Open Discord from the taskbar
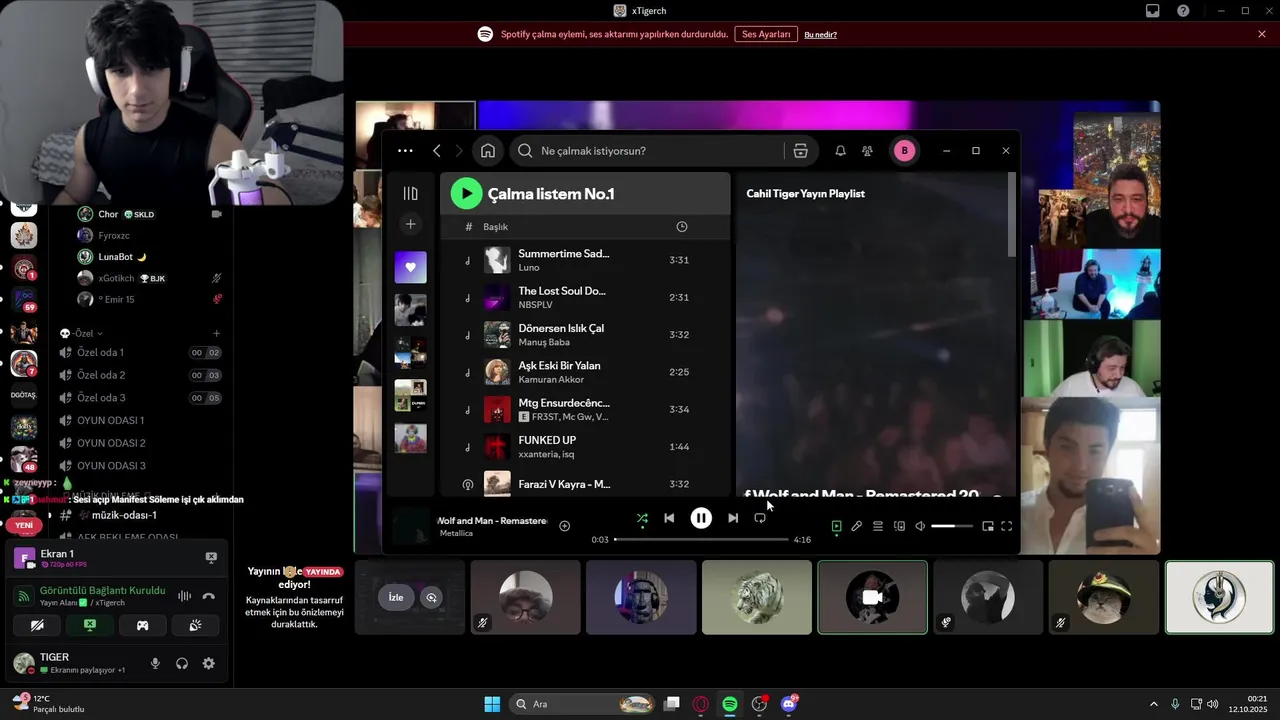The height and width of the screenshot is (720, 1280). pyautogui.click(x=789, y=704)
